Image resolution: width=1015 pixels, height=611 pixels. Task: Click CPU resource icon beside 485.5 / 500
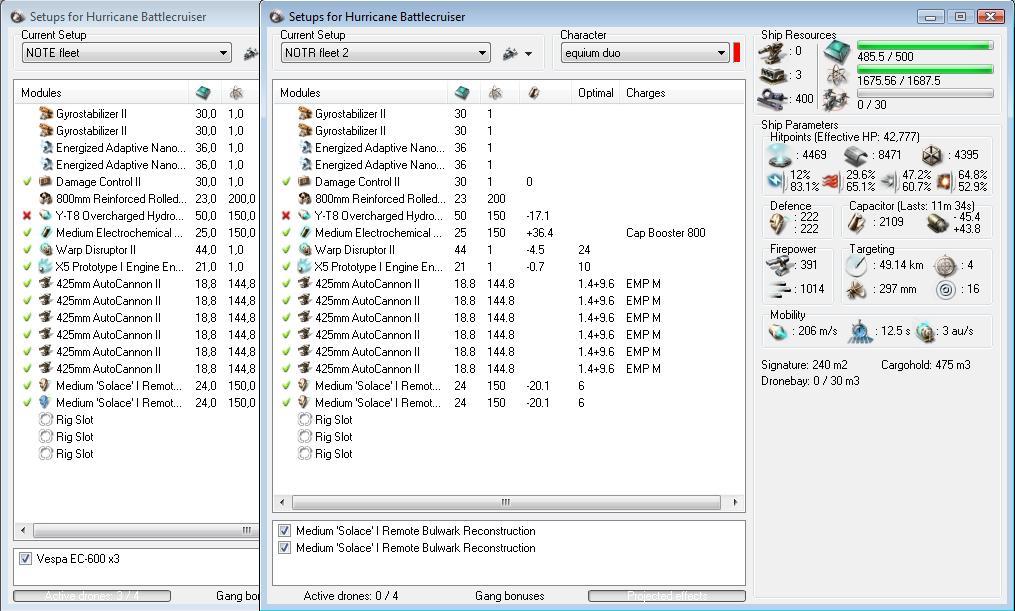pyautogui.click(x=837, y=52)
